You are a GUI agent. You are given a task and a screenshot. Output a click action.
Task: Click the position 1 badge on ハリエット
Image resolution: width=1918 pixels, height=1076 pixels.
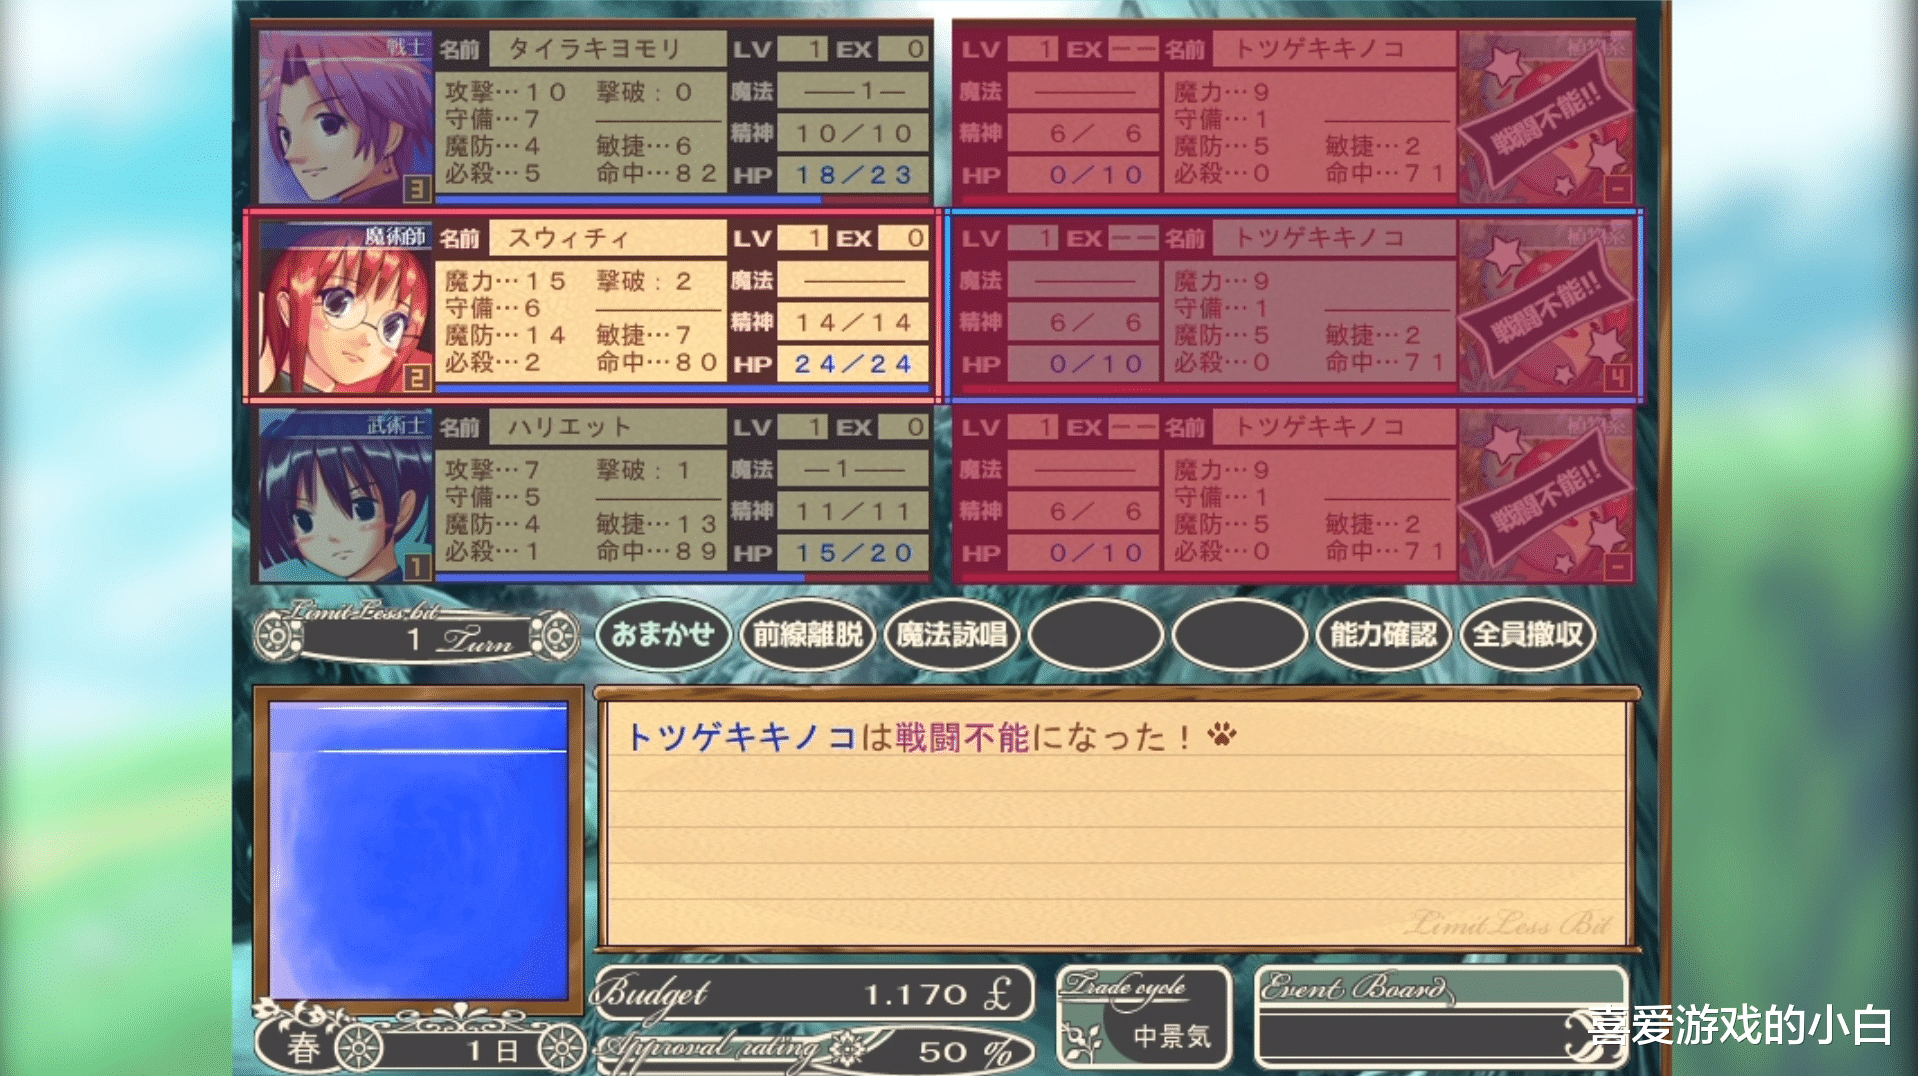[x=416, y=567]
